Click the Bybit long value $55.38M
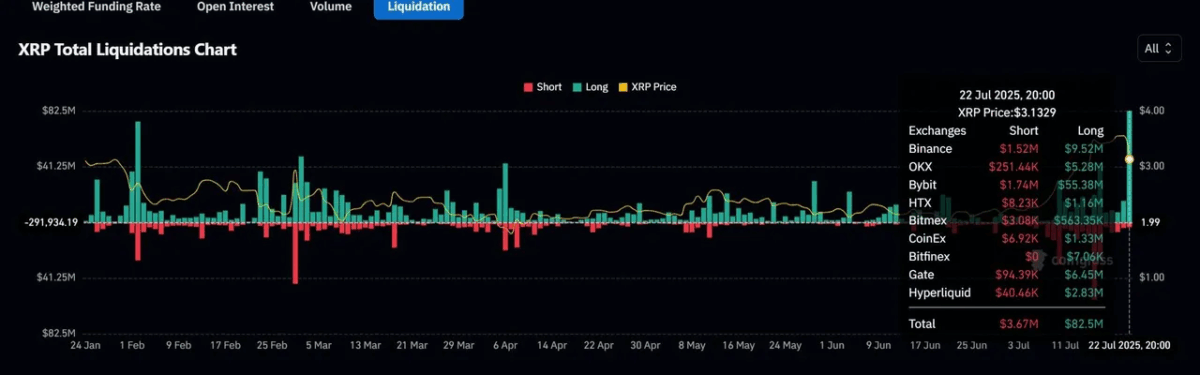The height and width of the screenshot is (375, 1200). (x=1081, y=185)
